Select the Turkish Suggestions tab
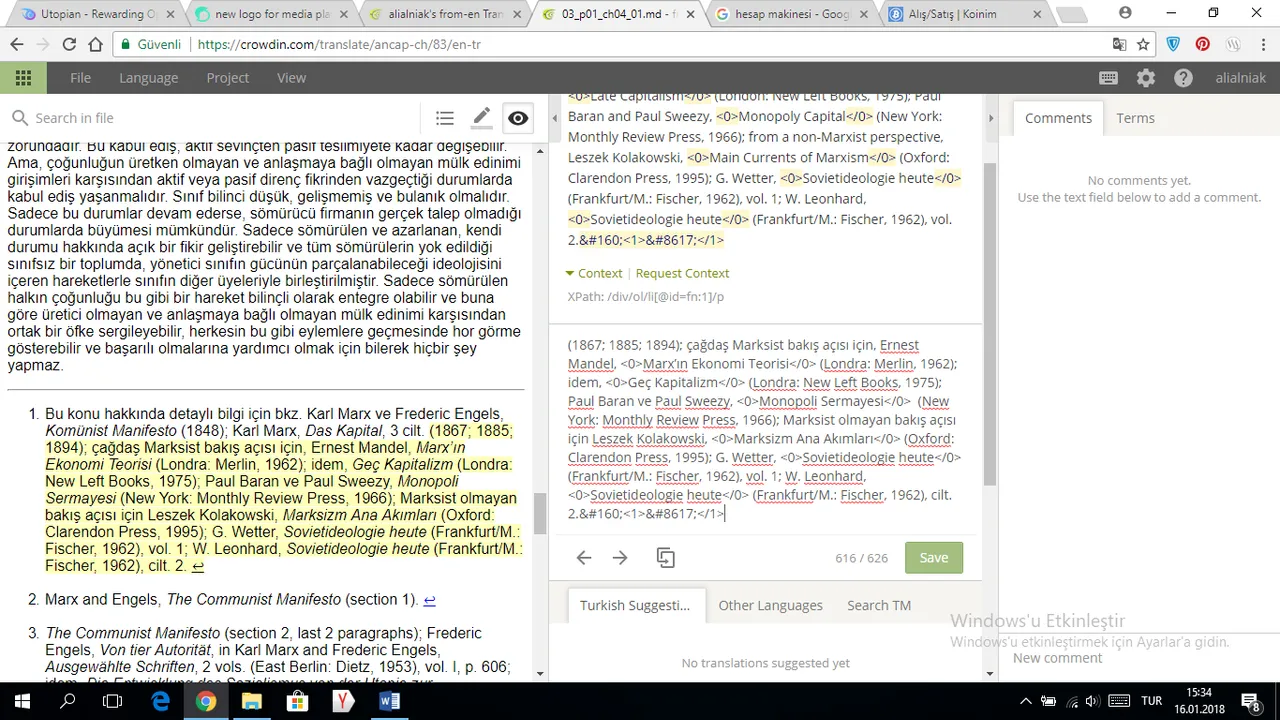 (634, 605)
